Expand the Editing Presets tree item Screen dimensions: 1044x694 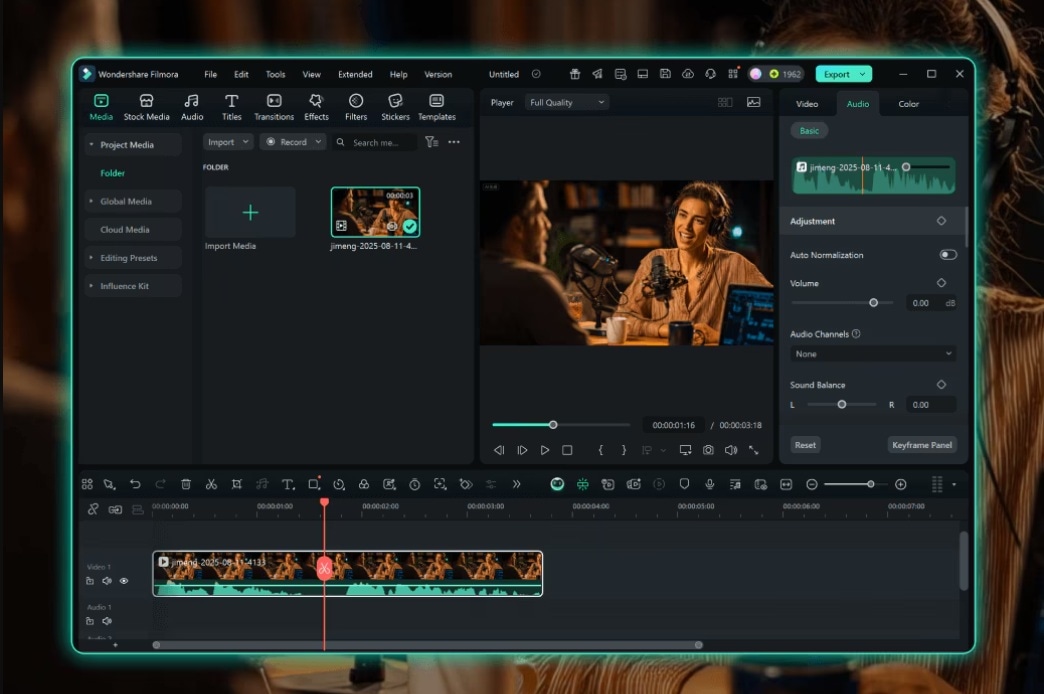tap(91, 258)
